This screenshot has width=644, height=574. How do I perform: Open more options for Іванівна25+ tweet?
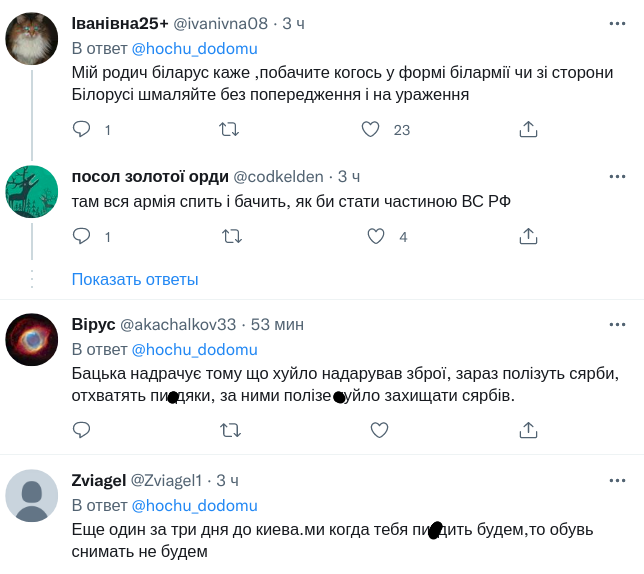point(618,23)
